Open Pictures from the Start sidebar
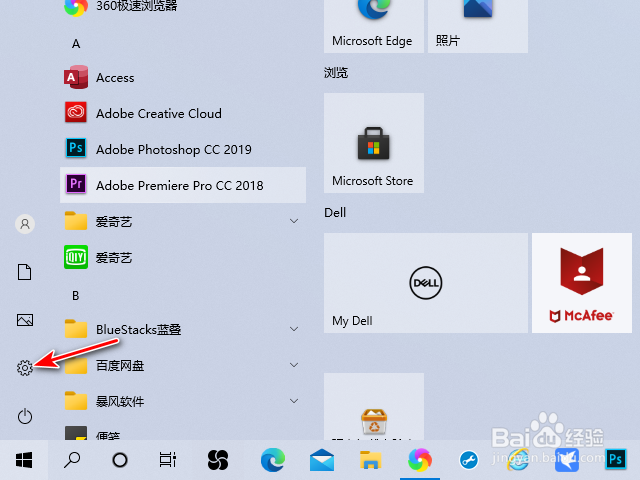The height and width of the screenshot is (480, 640). (25, 320)
